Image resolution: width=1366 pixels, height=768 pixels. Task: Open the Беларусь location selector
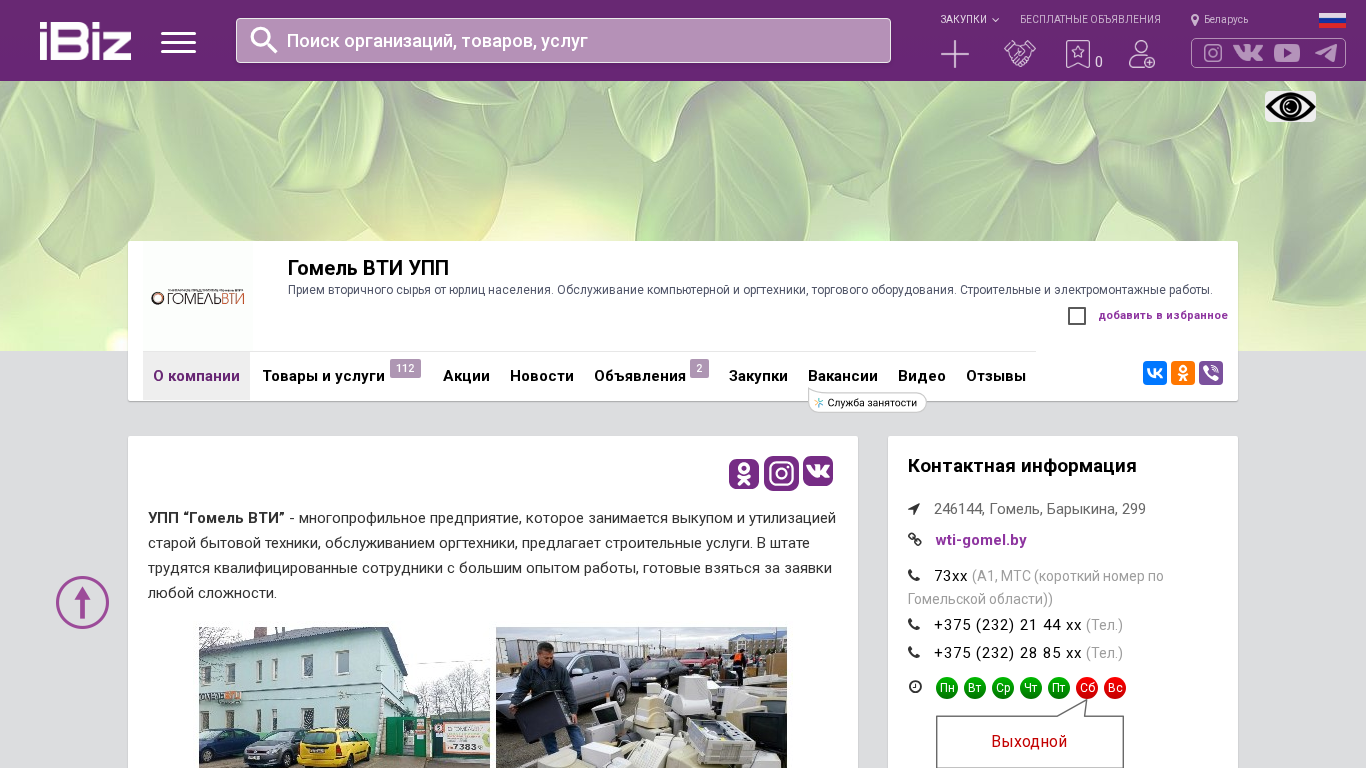click(1219, 20)
